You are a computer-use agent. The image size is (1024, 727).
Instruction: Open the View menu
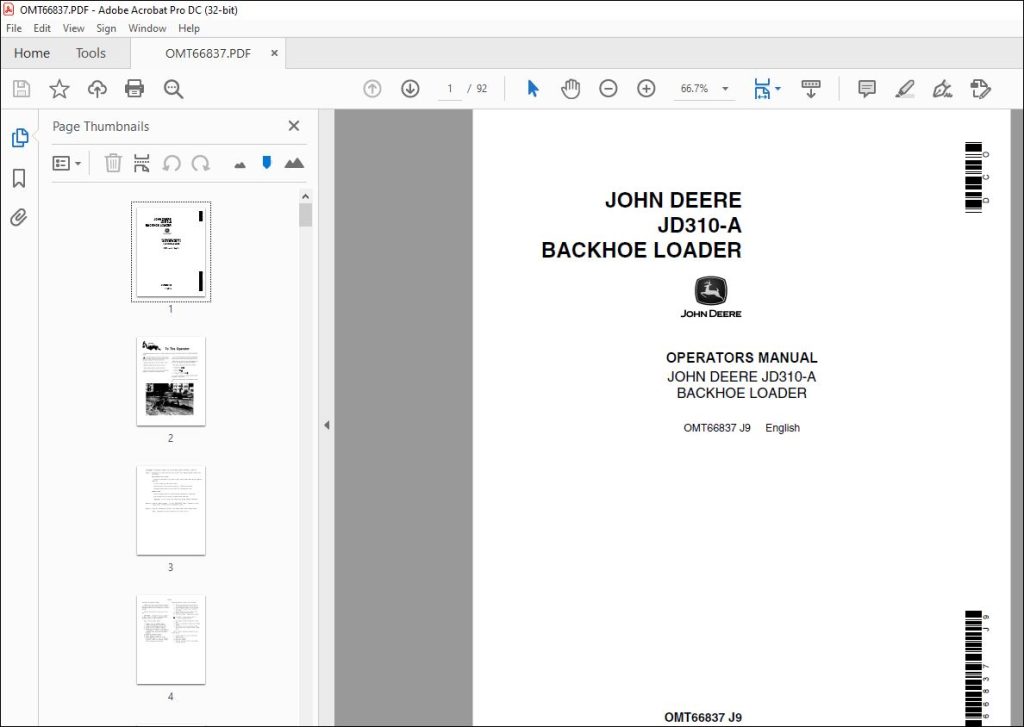tap(73, 28)
